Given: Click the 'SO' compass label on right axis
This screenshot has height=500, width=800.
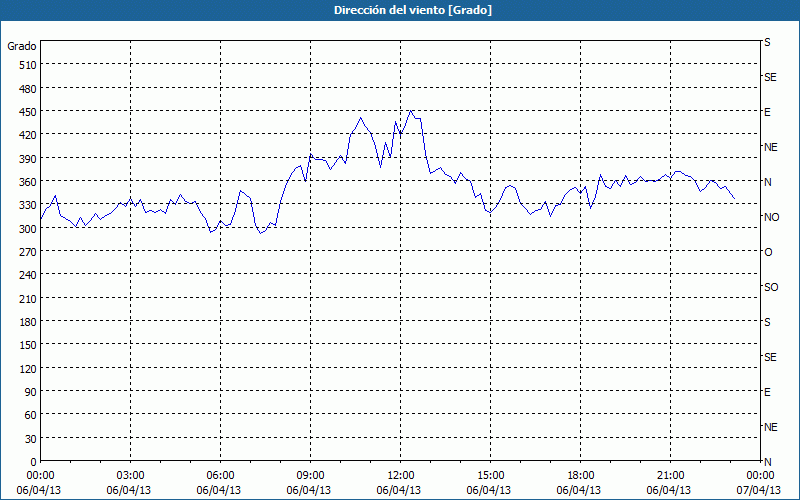Looking at the screenshot, I should [x=771, y=288].
